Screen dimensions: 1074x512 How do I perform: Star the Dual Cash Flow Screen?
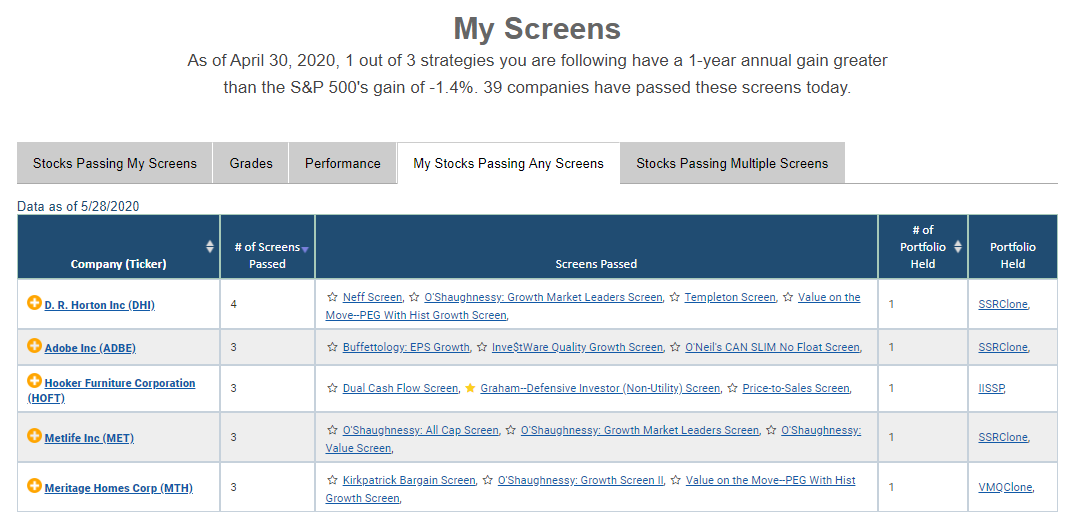coord(332,388)
